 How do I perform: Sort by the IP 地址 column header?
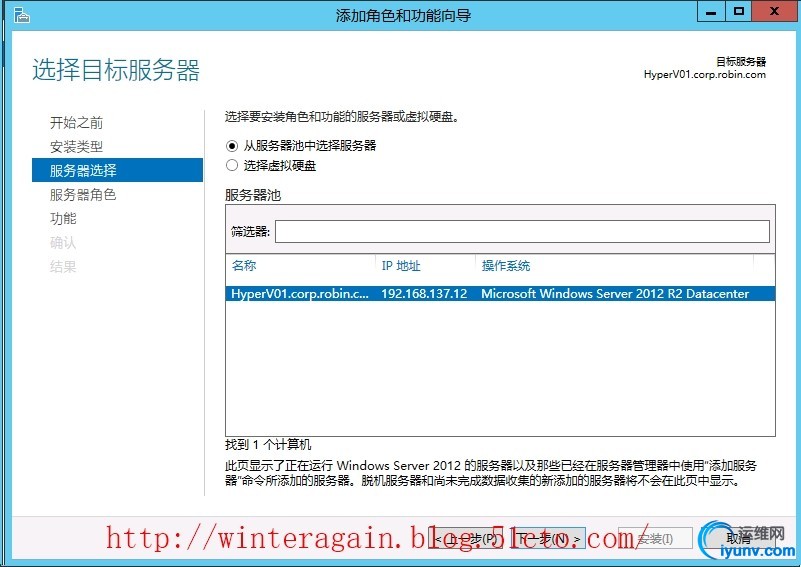(x=401, y=266)
